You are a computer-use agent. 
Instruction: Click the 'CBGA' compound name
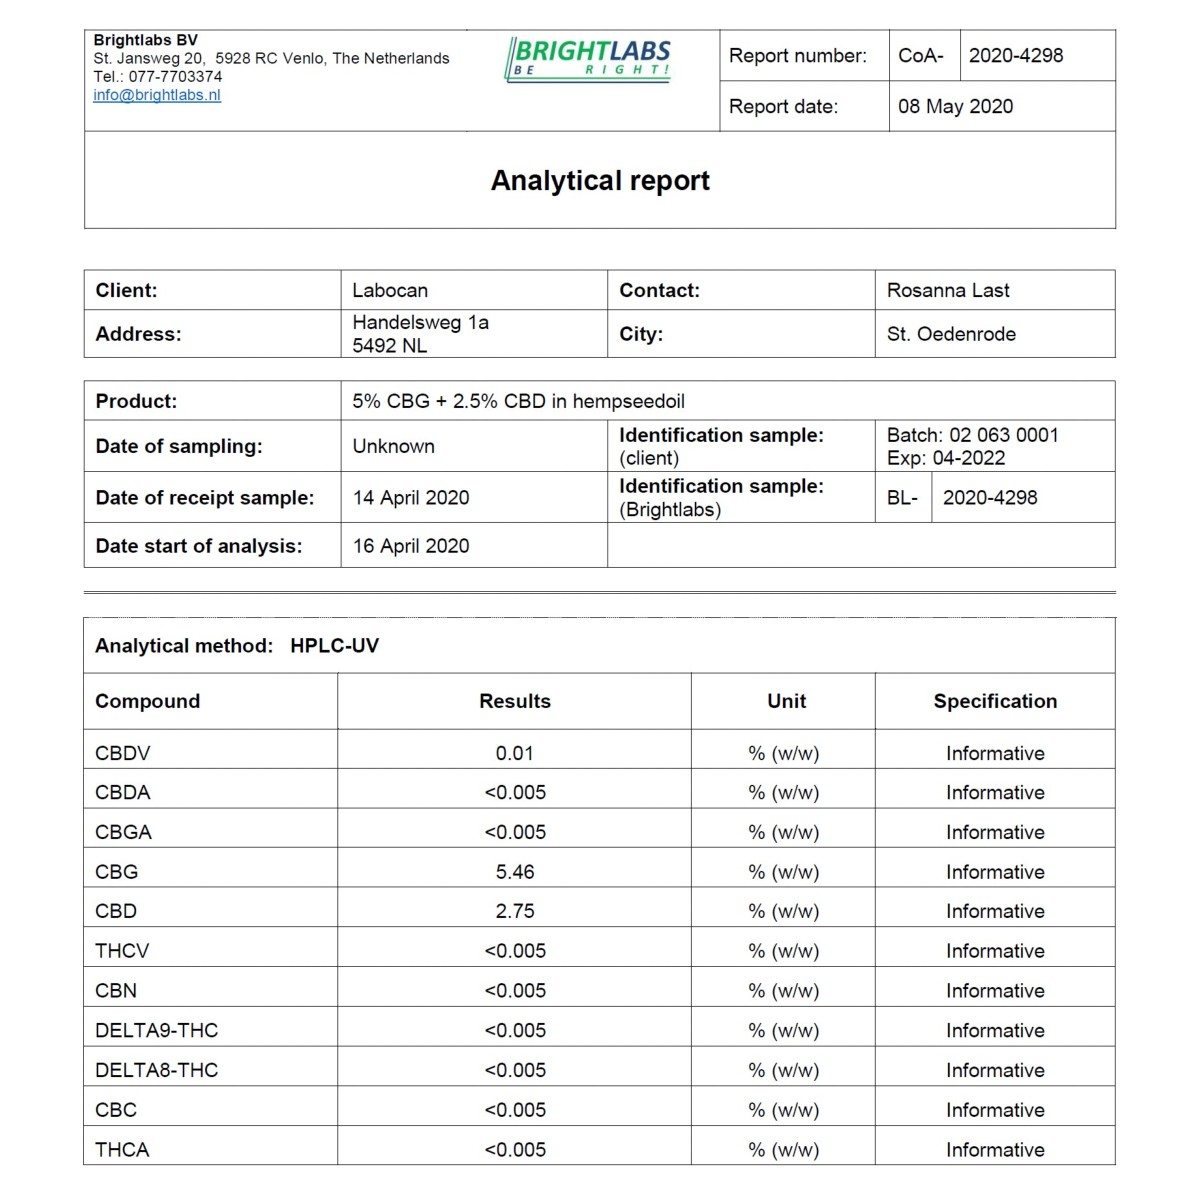pyautogui.click(x=123, y=833)
